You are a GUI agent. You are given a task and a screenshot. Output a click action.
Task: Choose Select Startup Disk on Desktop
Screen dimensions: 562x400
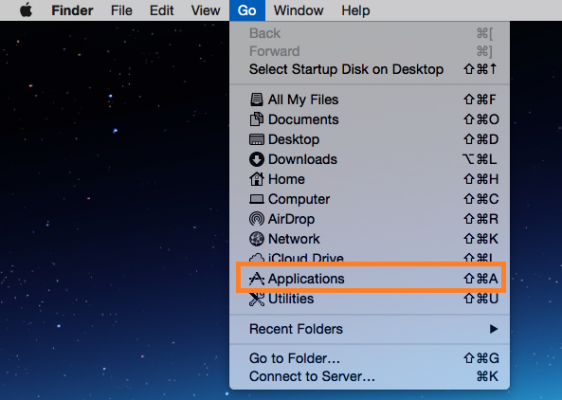370,69
